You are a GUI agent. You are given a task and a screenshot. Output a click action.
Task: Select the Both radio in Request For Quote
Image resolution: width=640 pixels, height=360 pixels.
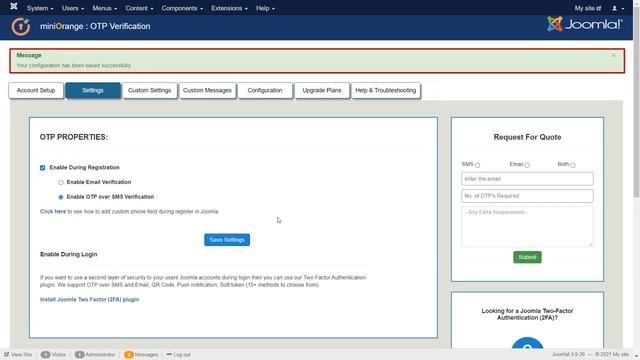click(573, 165)
